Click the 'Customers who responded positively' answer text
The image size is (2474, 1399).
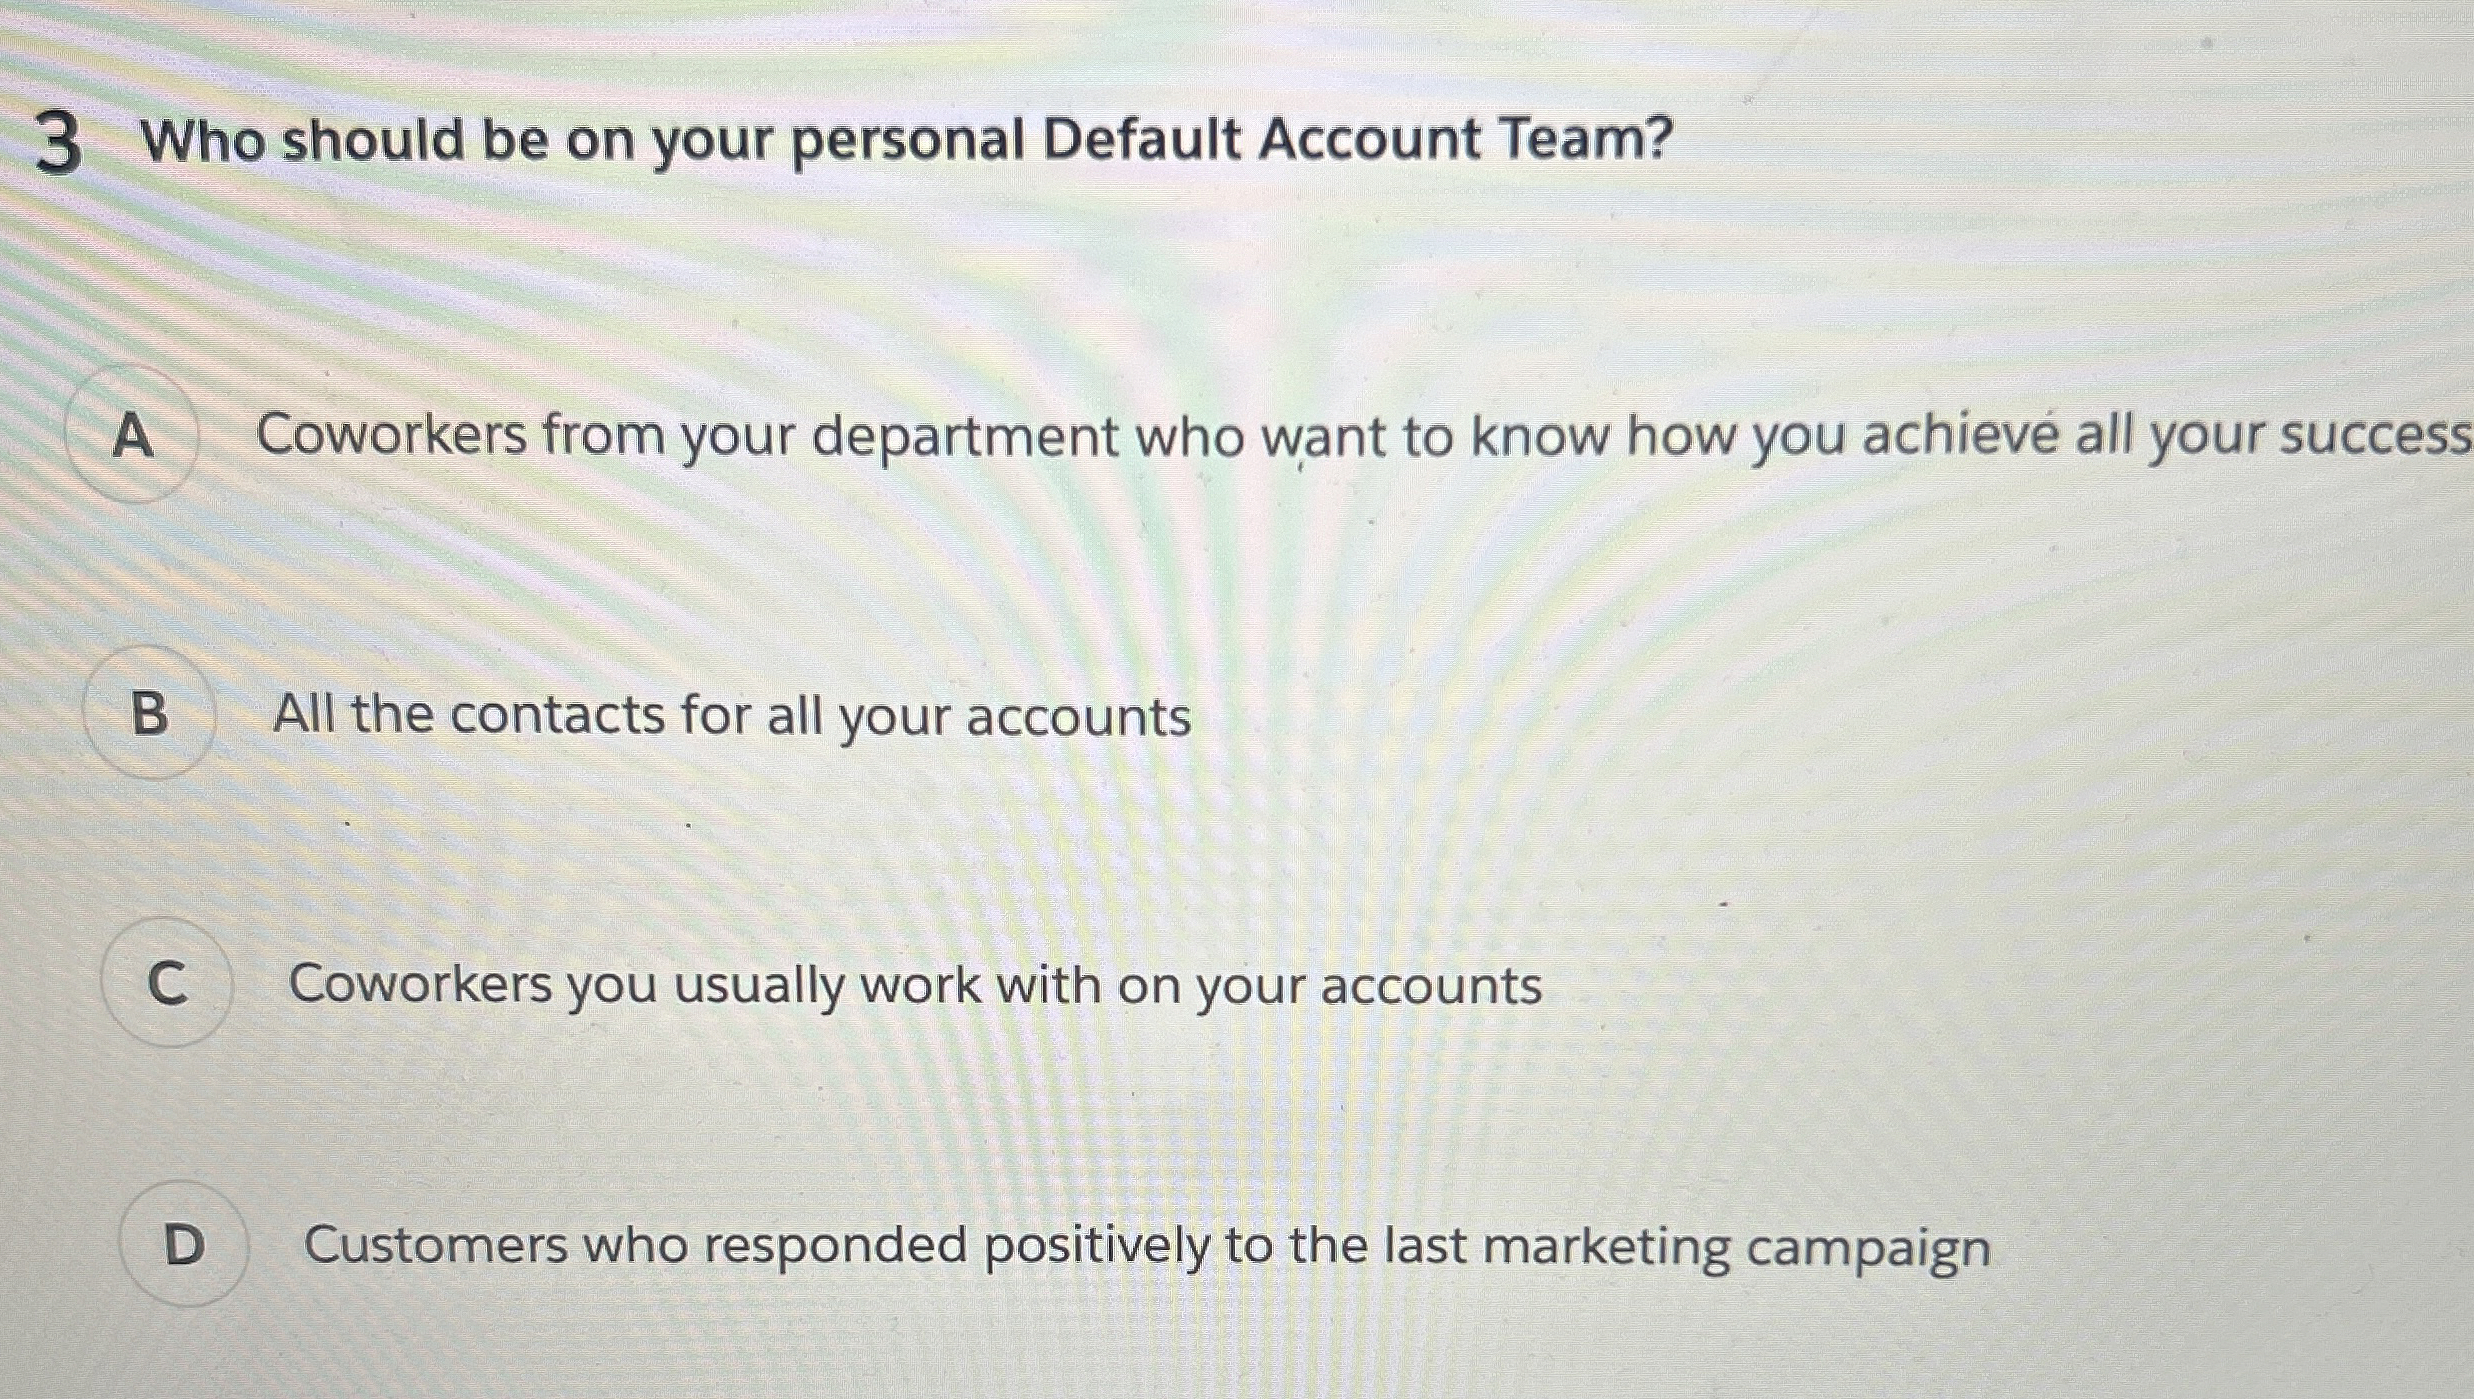coord(1146,1246)
